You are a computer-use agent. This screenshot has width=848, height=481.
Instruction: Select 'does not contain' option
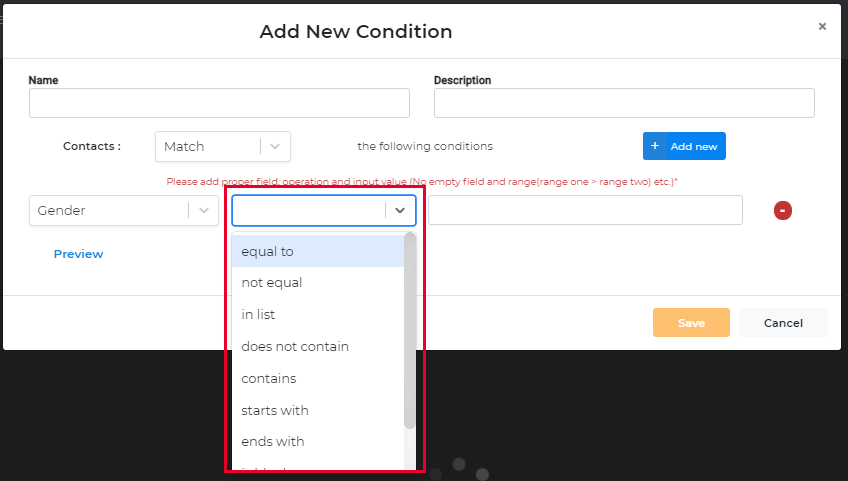[317, 346]
